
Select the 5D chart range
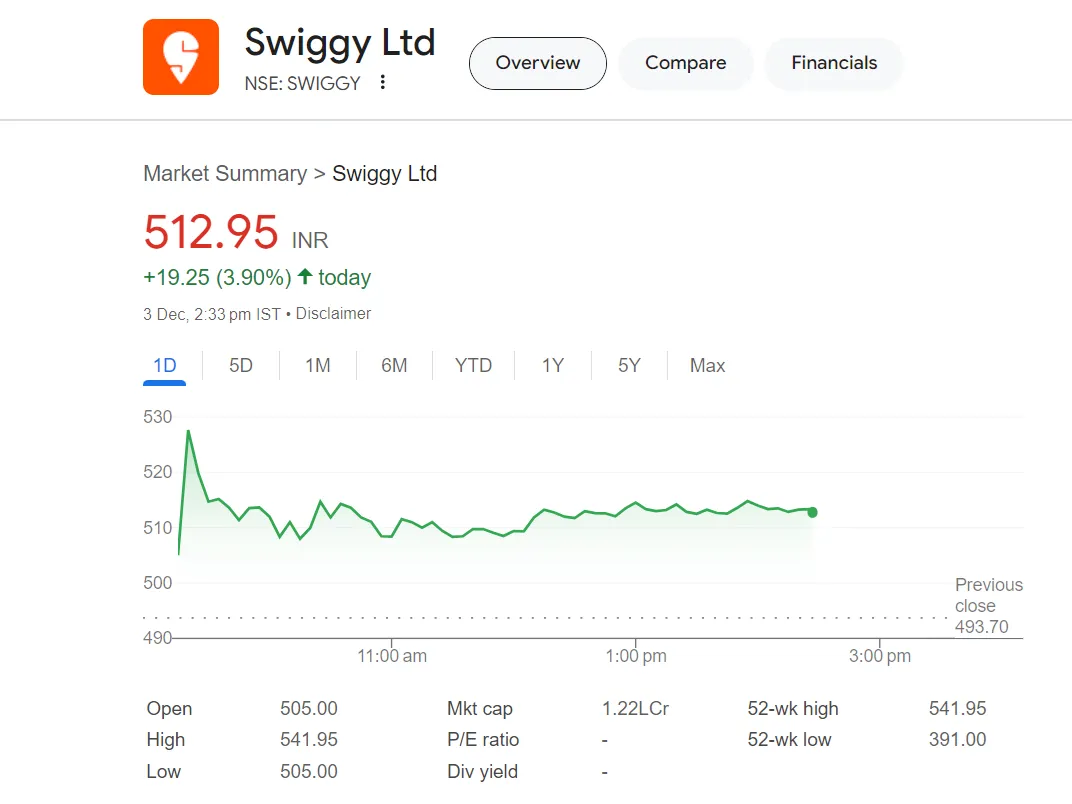click(x=241, y=366)
